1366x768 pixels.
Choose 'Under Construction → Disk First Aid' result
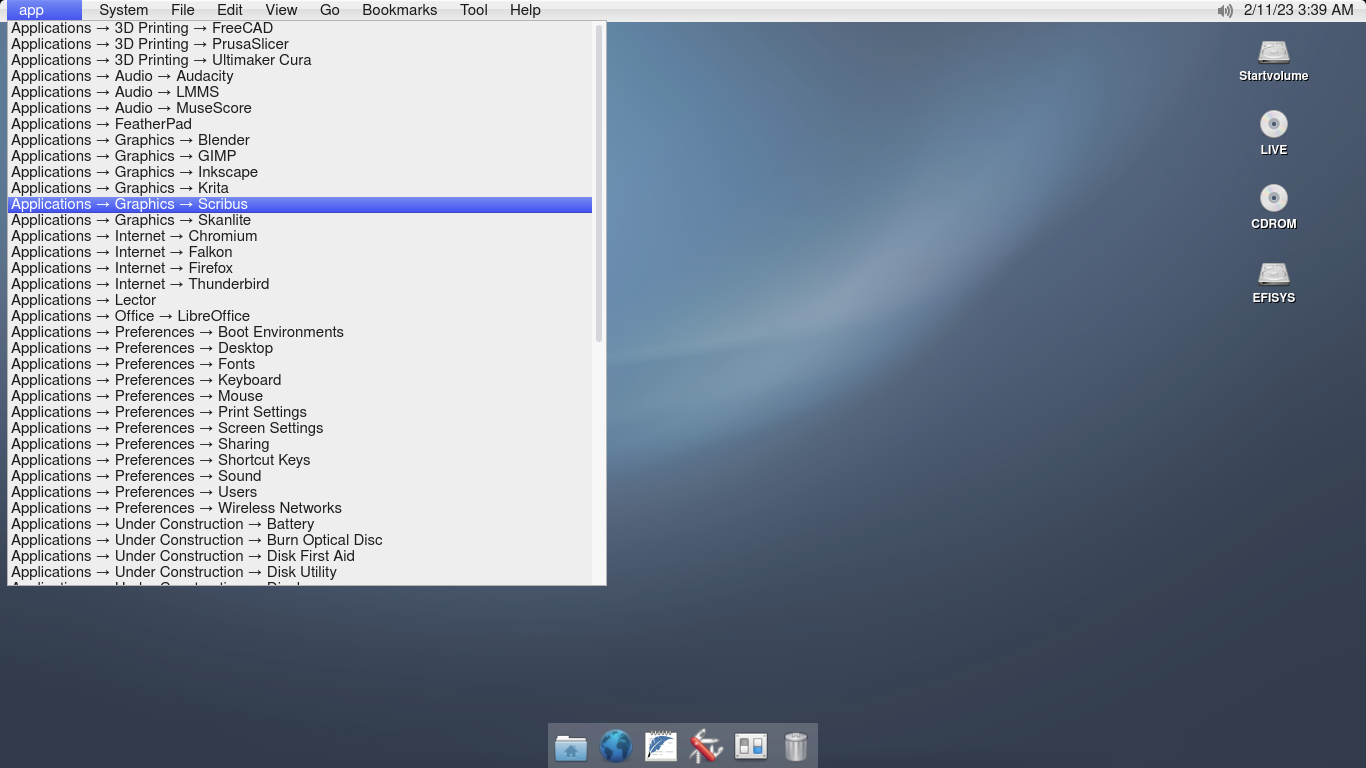click(300, 556)
